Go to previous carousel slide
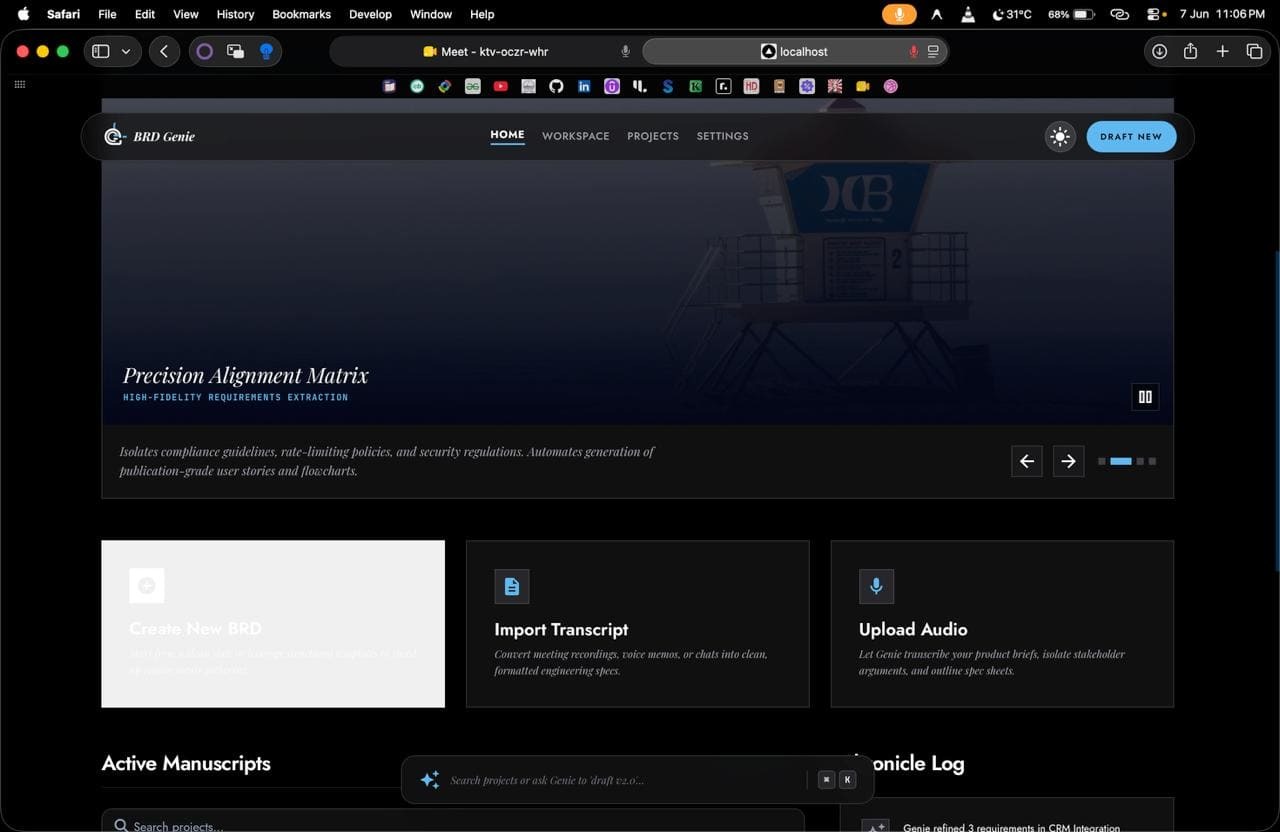The image size is (1280, 832). [1027, 461]
